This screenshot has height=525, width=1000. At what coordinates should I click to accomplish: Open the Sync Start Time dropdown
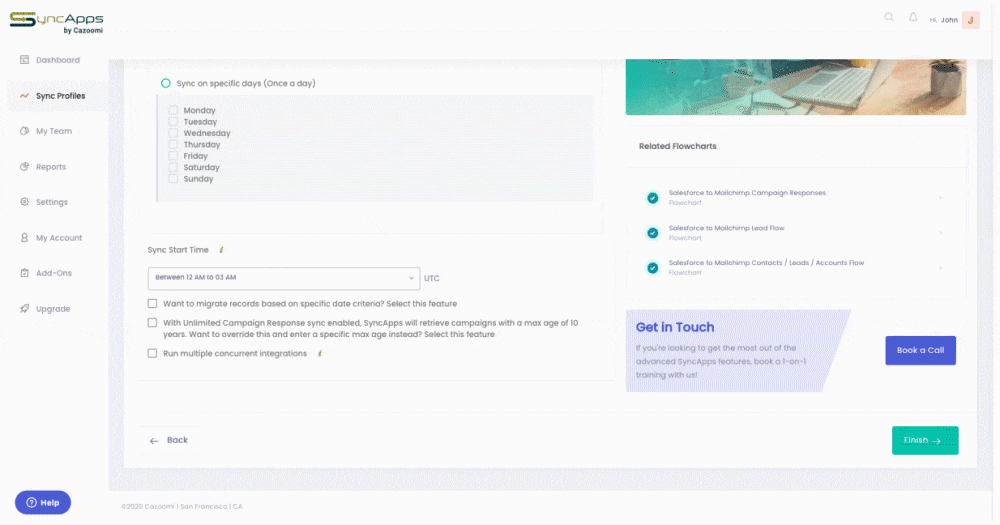coord(284,278)
